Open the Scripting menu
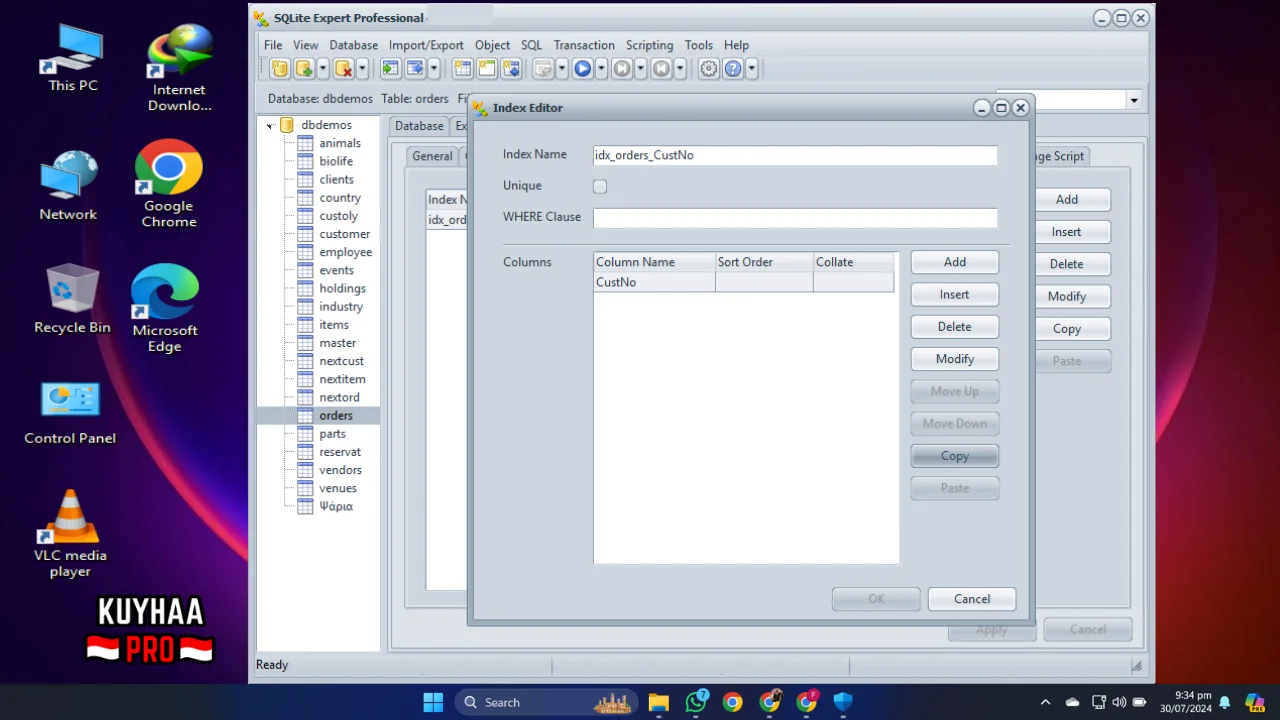 [649, 45]
